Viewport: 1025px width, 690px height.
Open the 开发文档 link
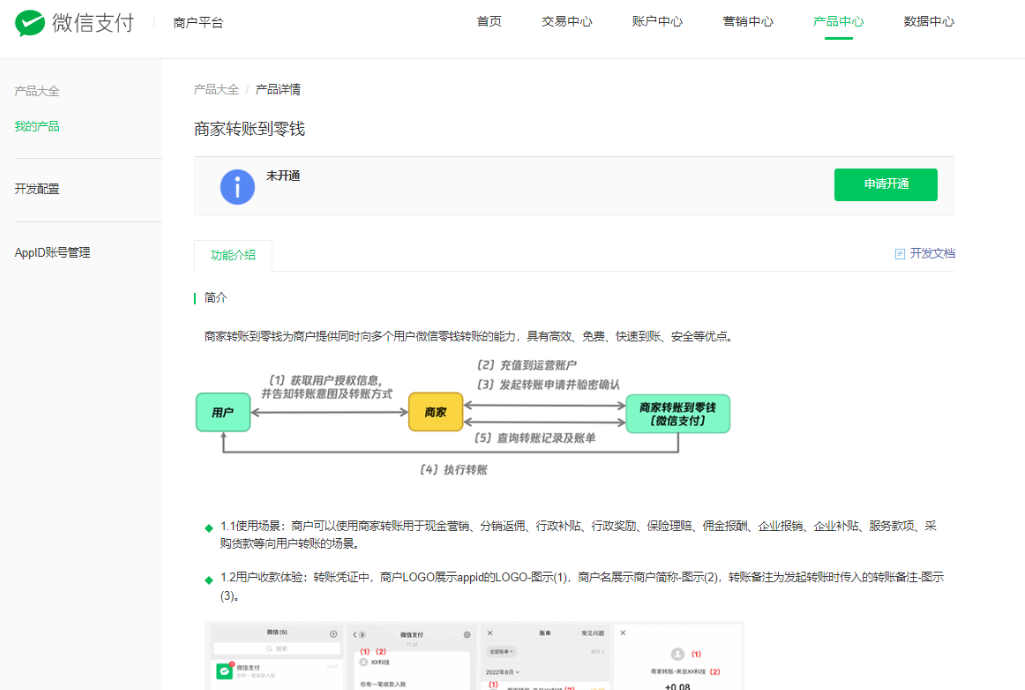point(932,254)
